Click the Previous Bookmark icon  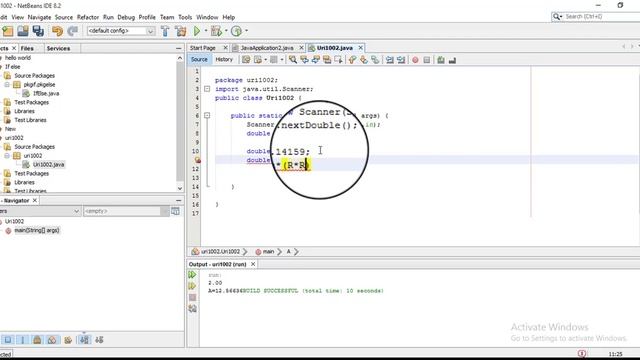point(352,60)
